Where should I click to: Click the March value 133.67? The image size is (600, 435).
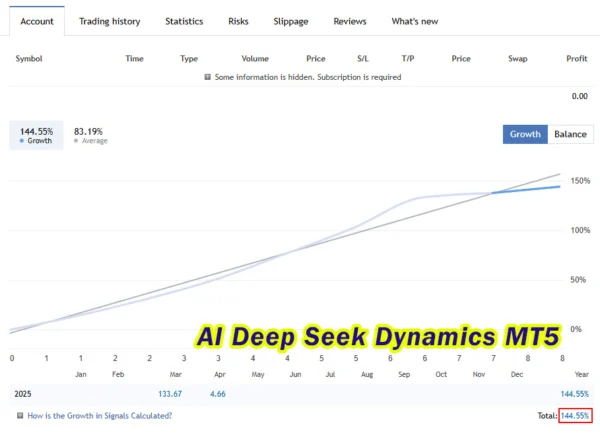pyautogui.click(x=170, y=394)
